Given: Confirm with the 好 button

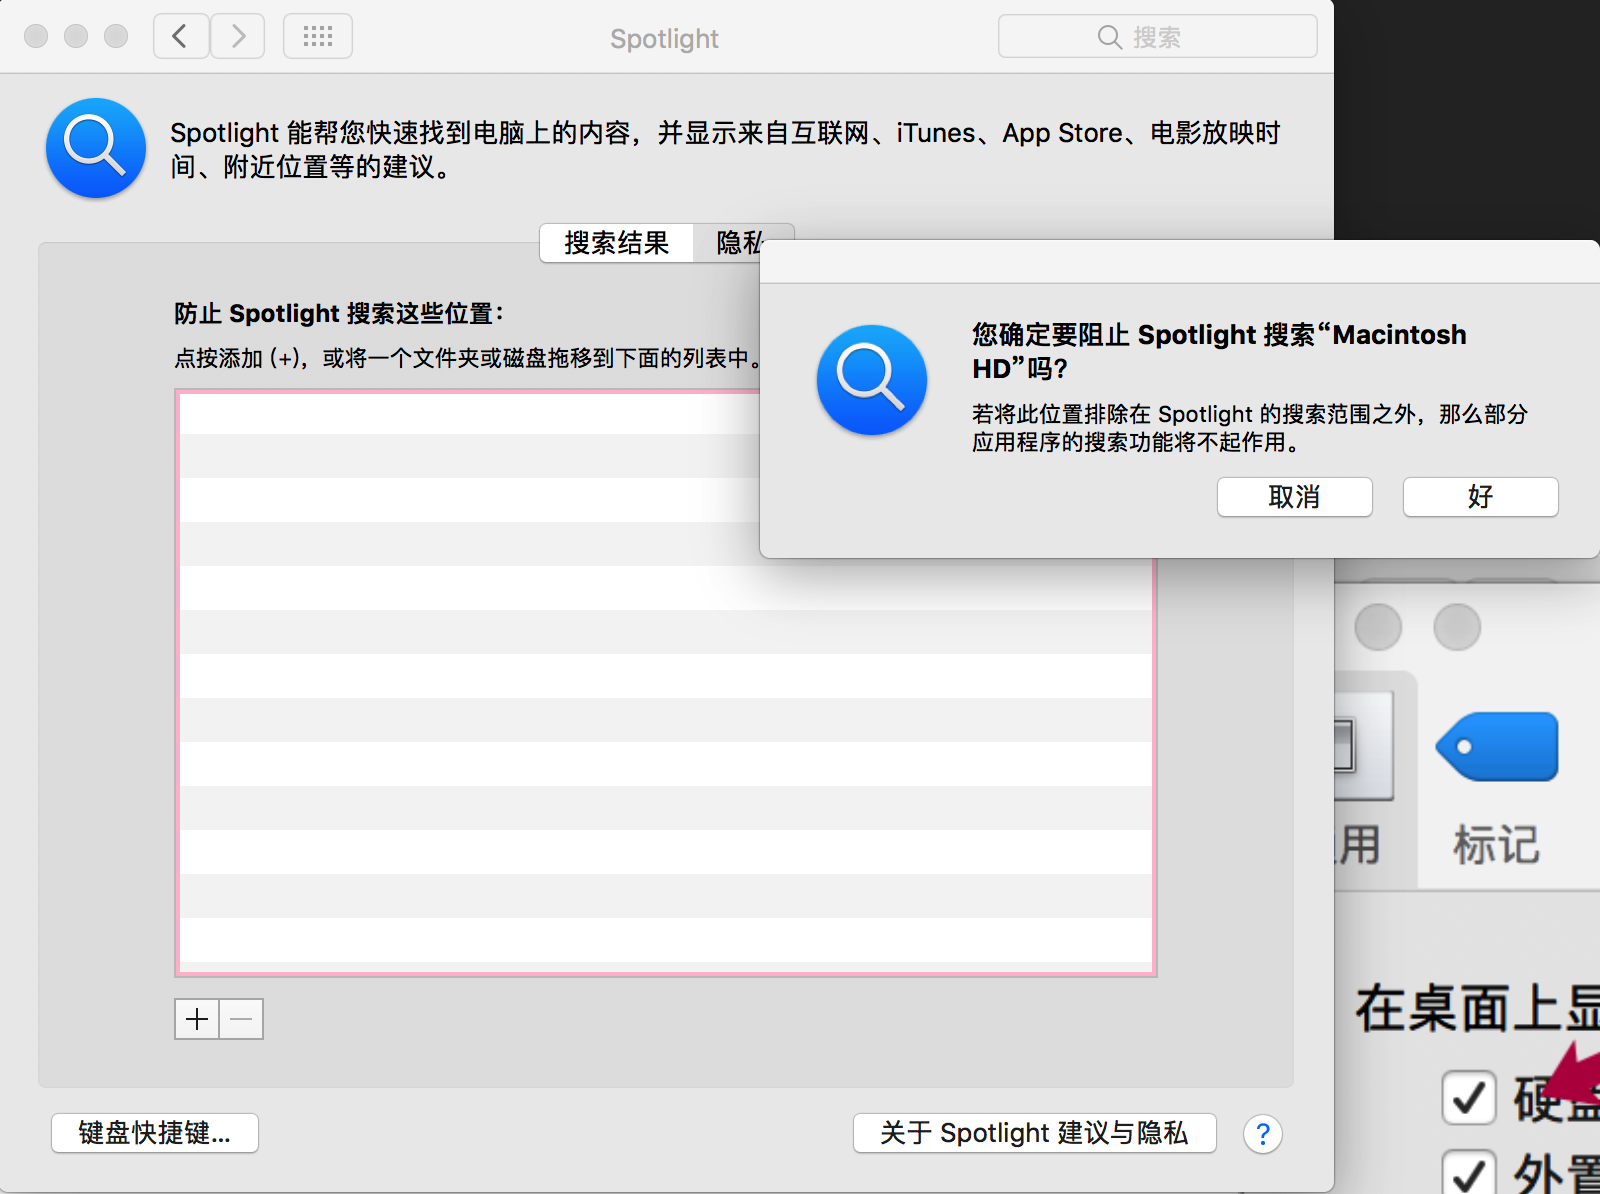Looking at the screenshot, I should pos(1480,497).
